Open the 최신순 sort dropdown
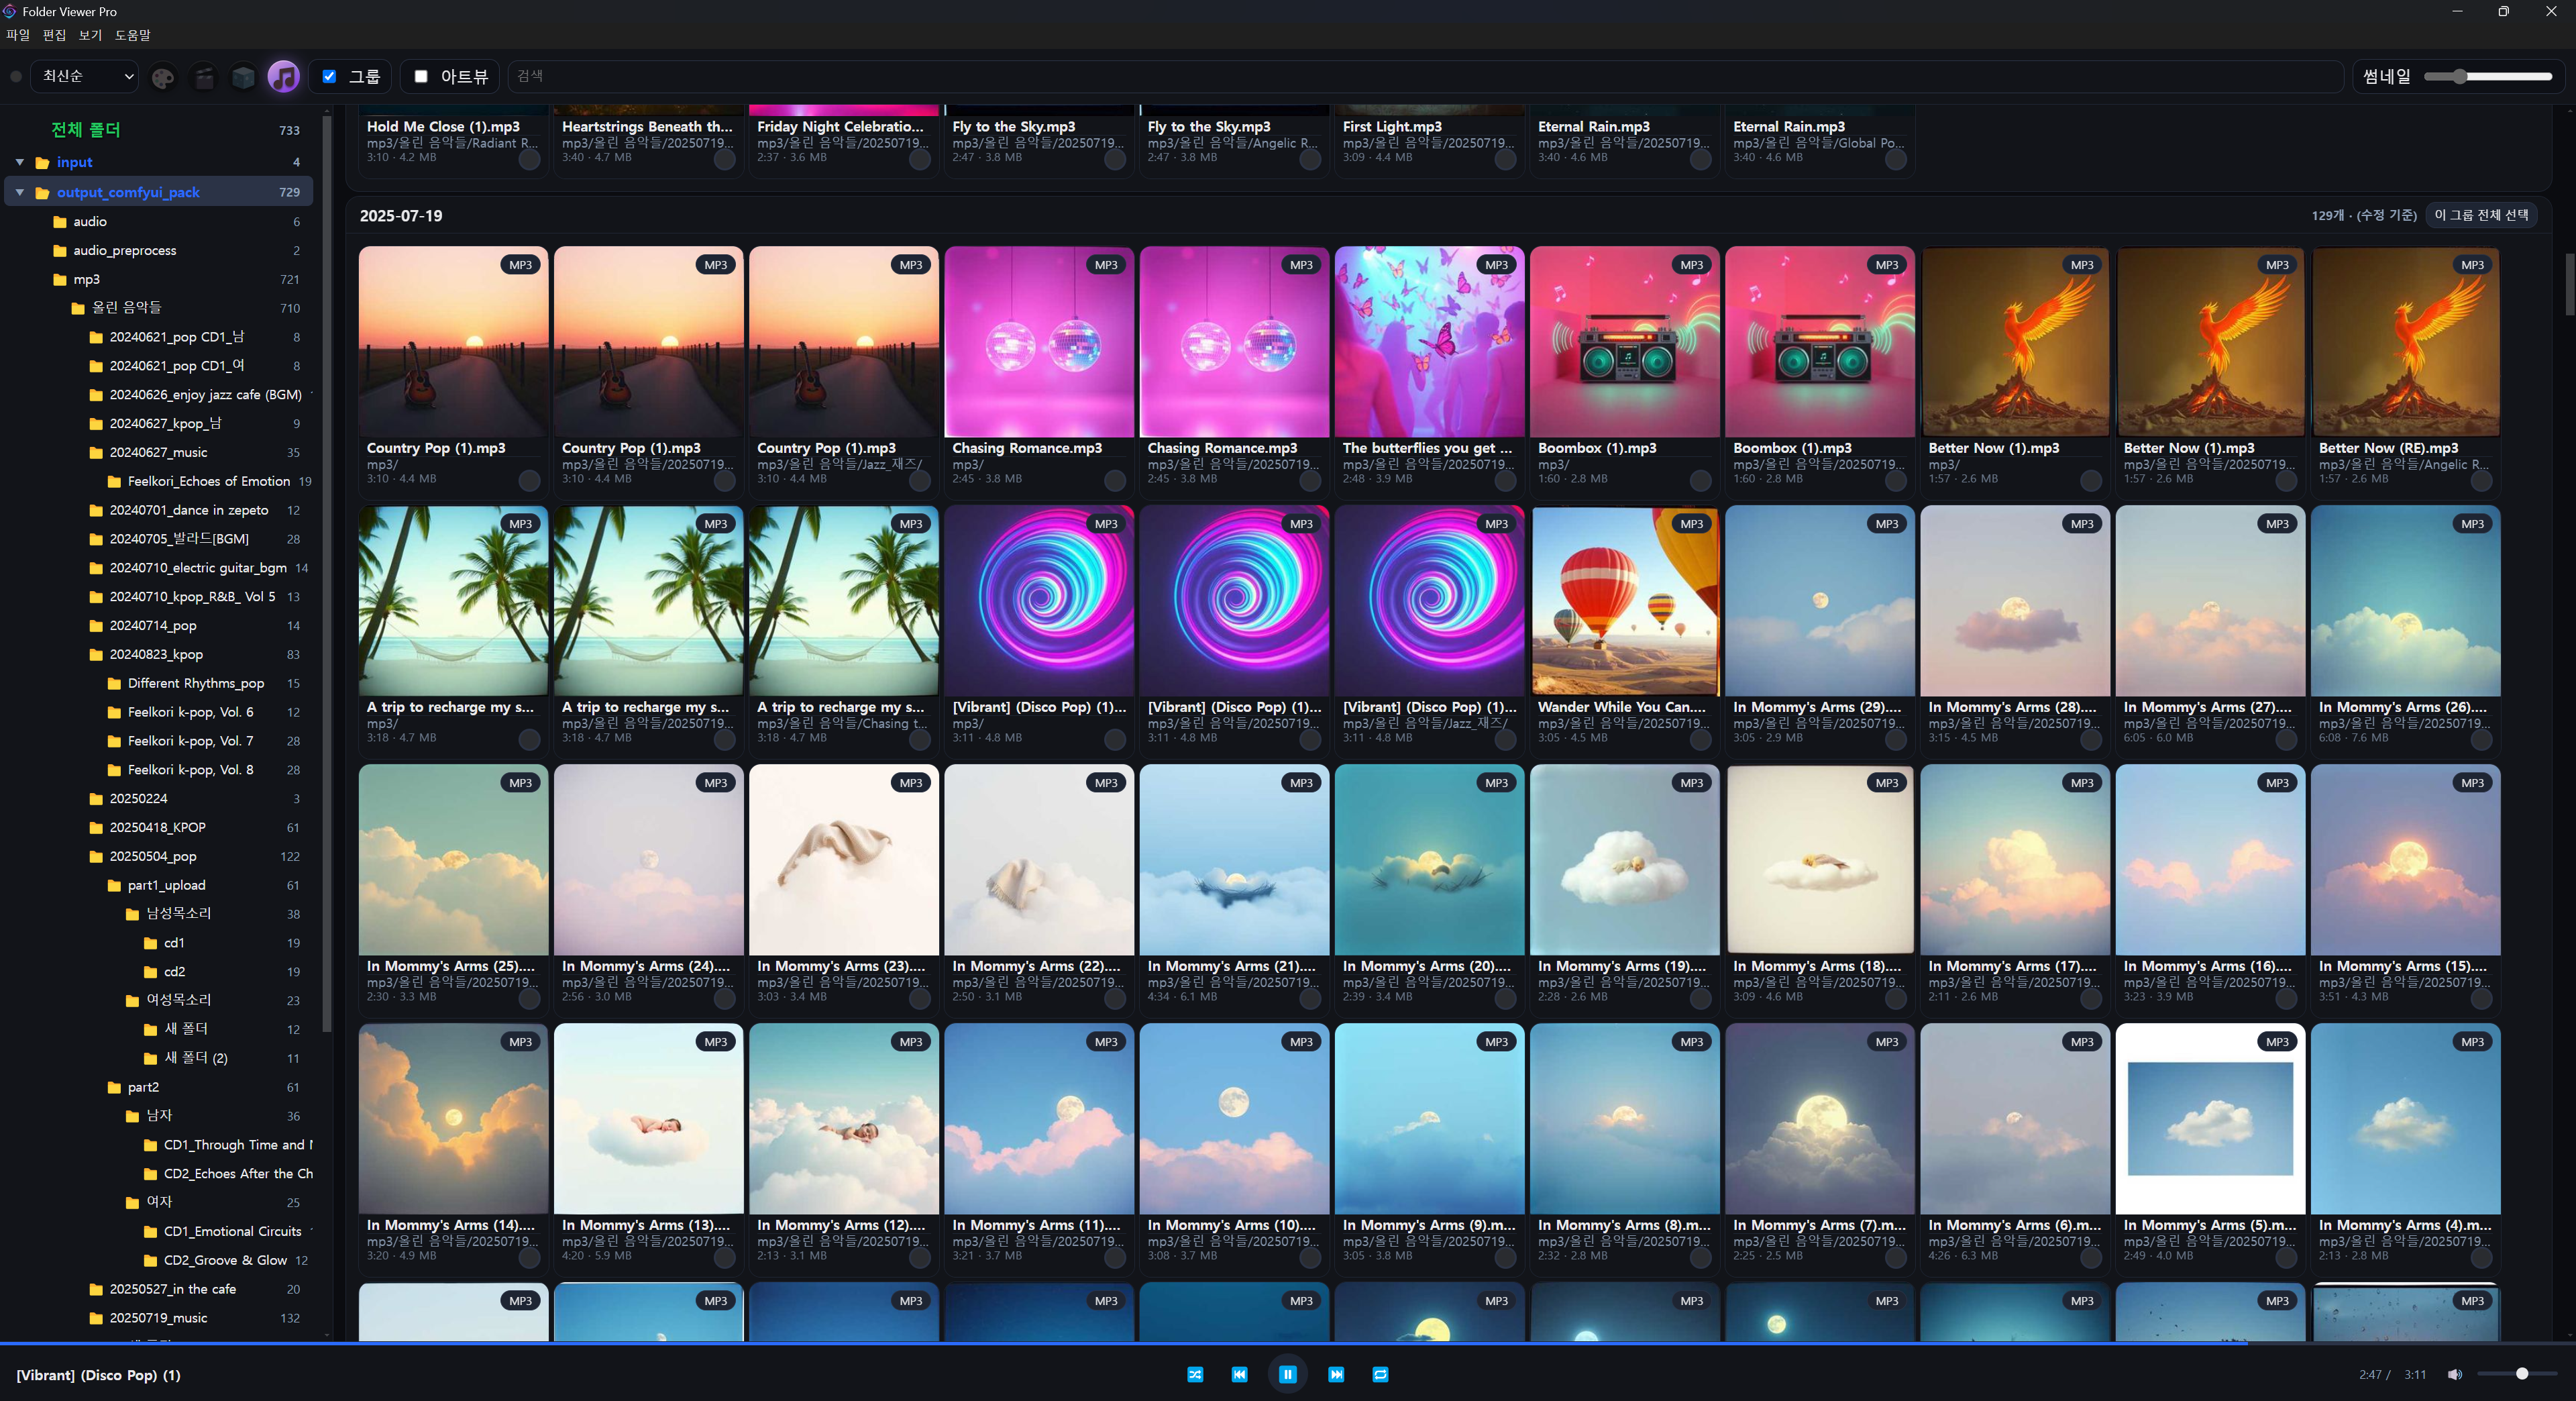The image size is (2576, 1401). (86, 76)
